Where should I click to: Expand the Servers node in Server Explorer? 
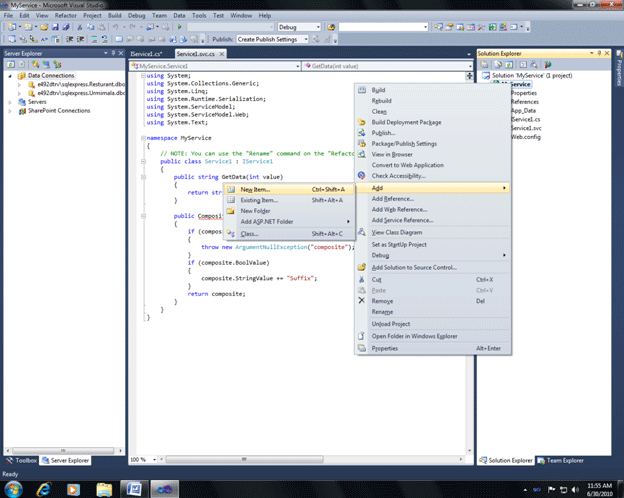coord(9,102)
